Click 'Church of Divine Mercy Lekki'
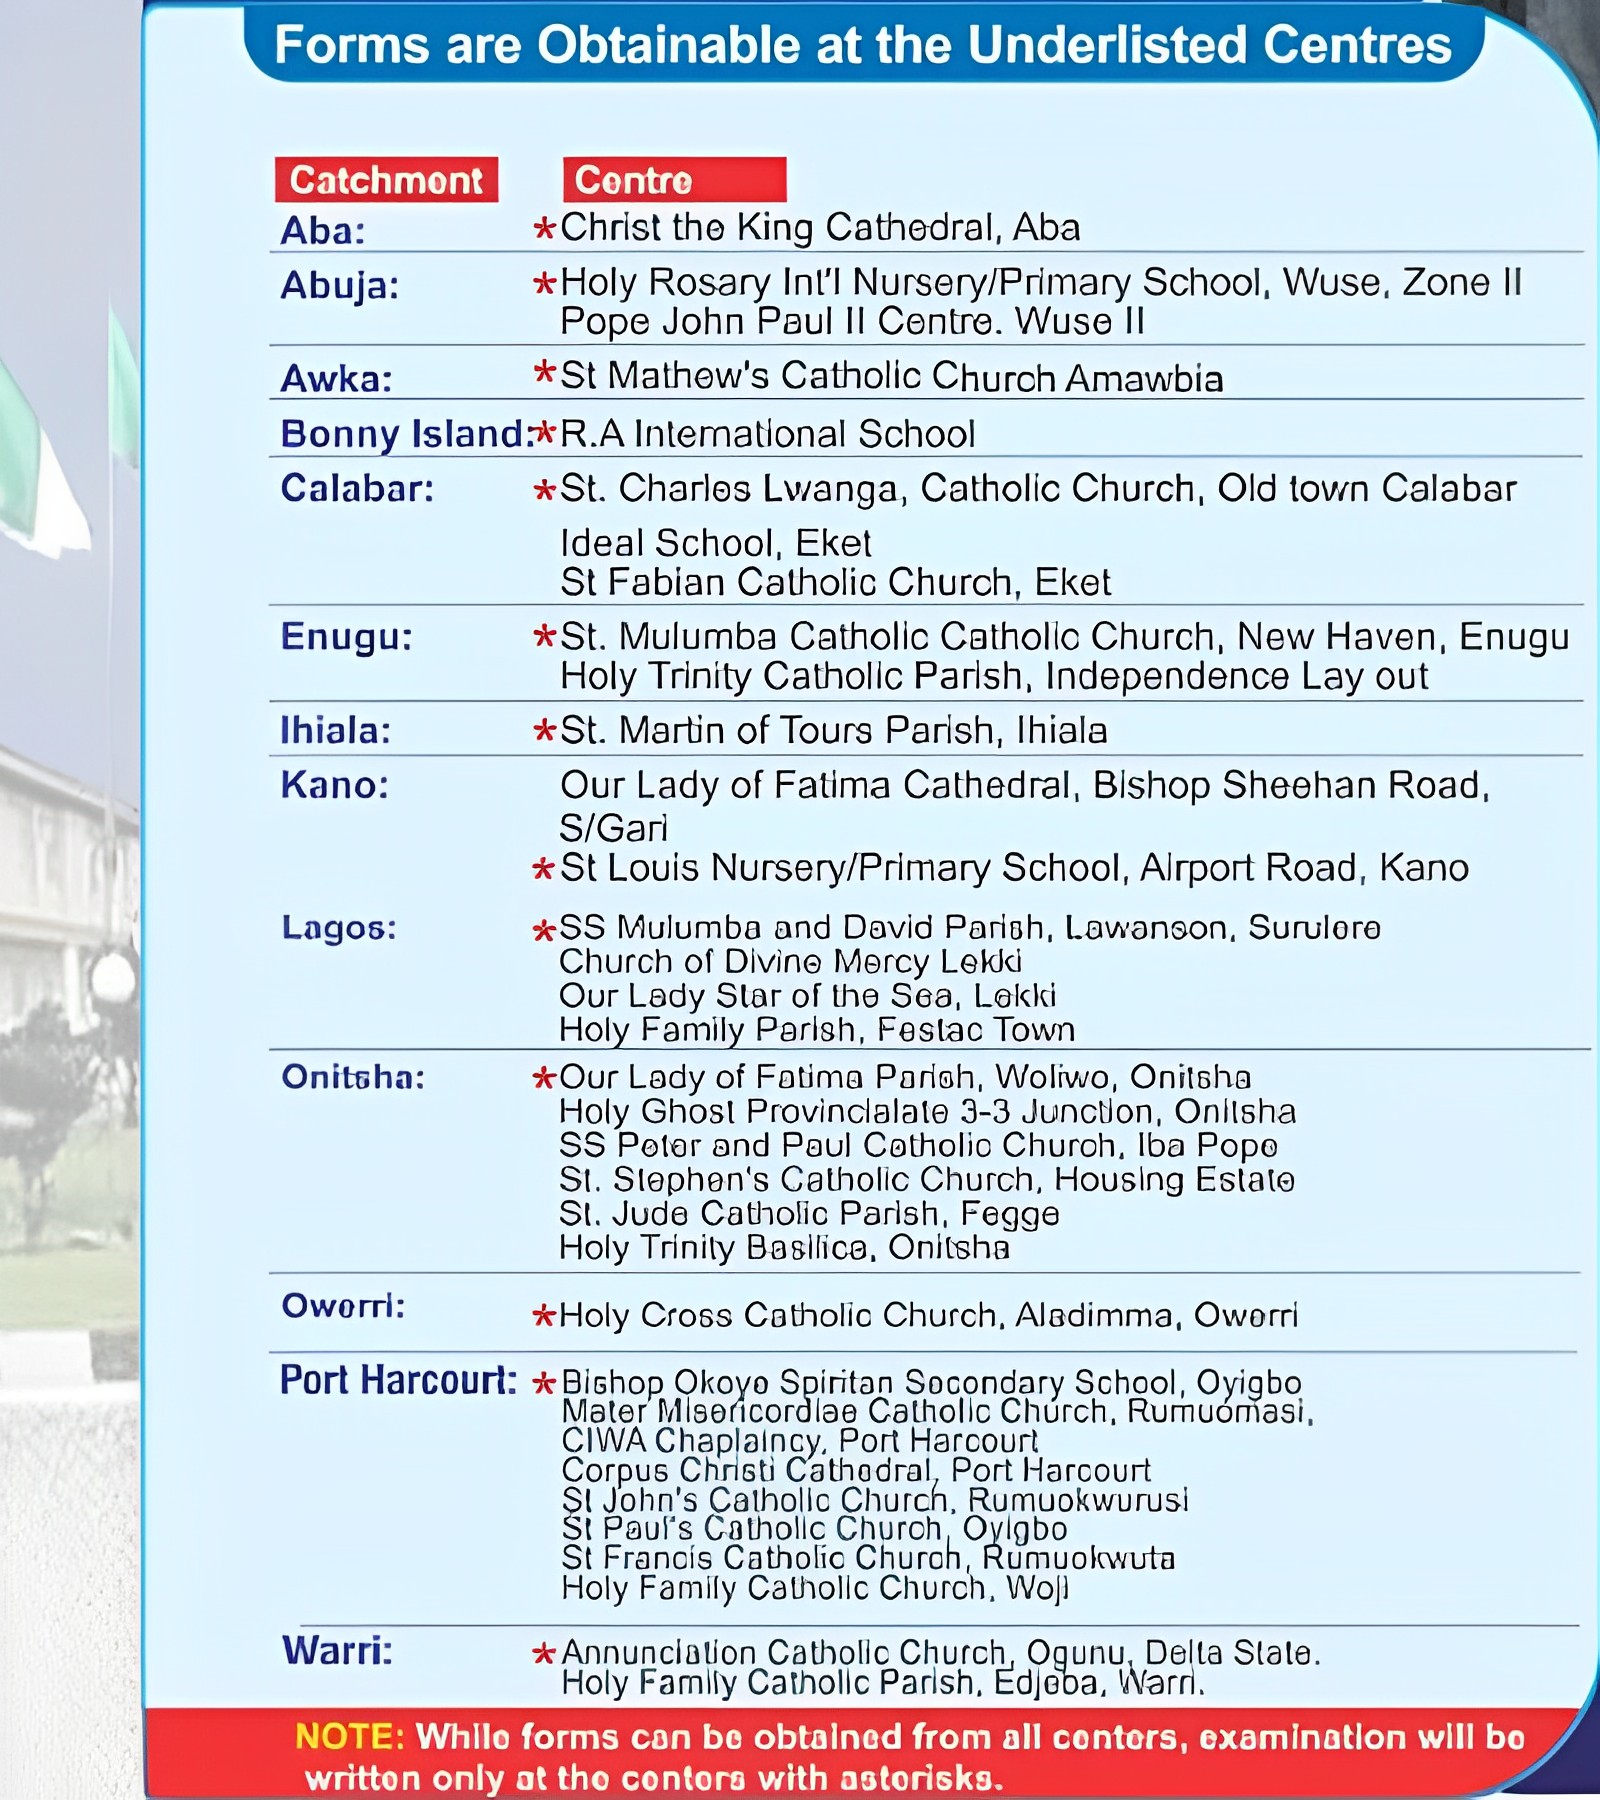1600x1800 pixels. (x=790, y=962)
